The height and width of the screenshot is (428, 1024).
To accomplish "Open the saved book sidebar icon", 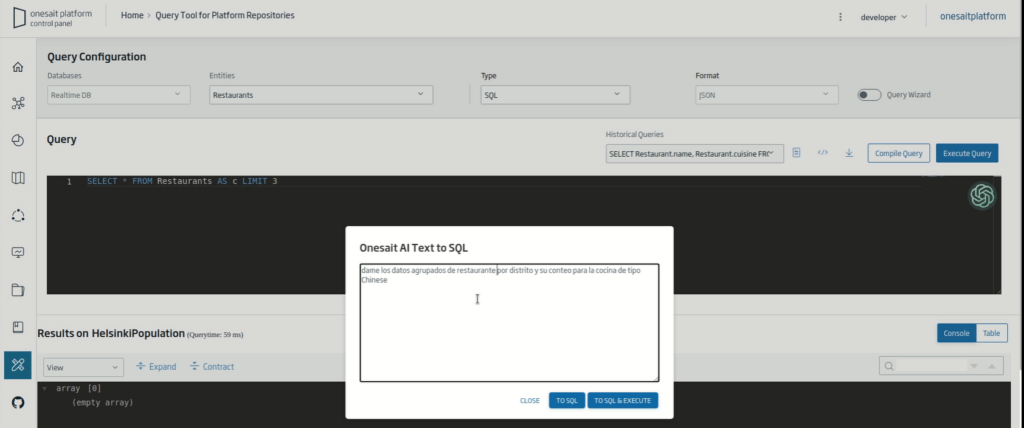I will coord(18,327).
